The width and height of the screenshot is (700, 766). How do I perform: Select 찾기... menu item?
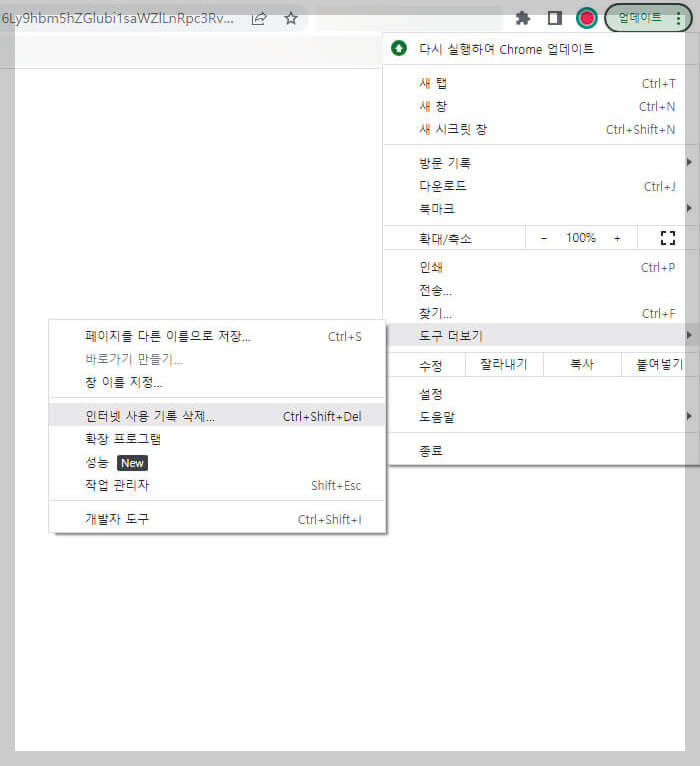click(541, 313)
